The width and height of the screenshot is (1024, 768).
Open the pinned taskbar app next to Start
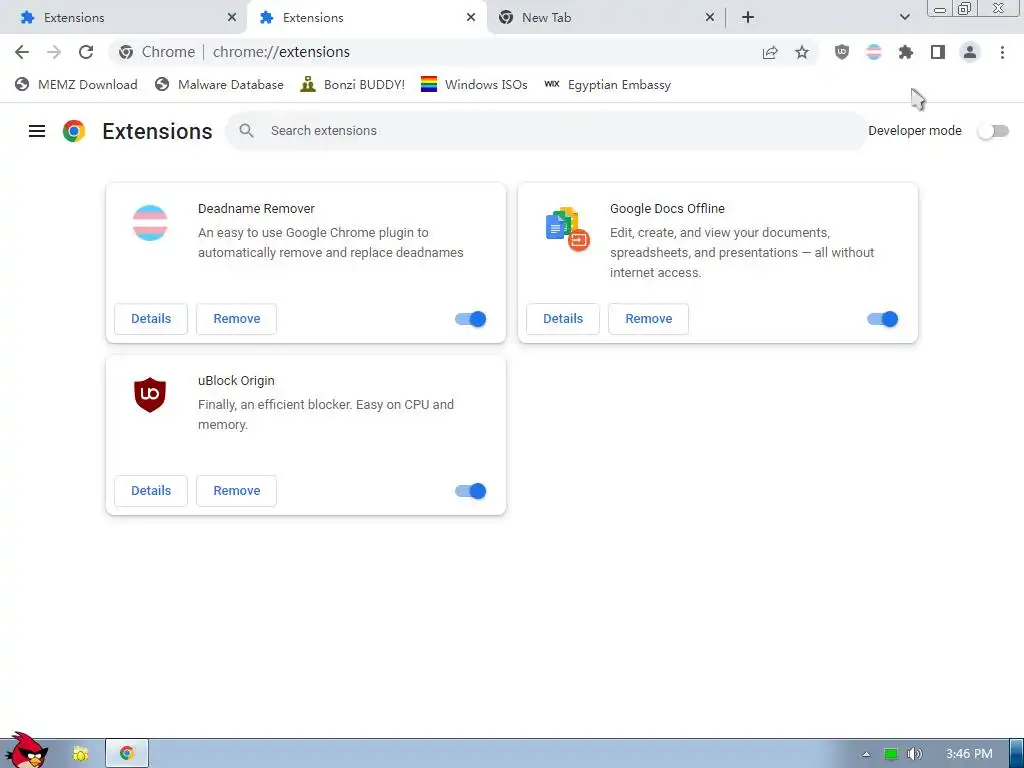pyautogui.click(x=80, y=754)
